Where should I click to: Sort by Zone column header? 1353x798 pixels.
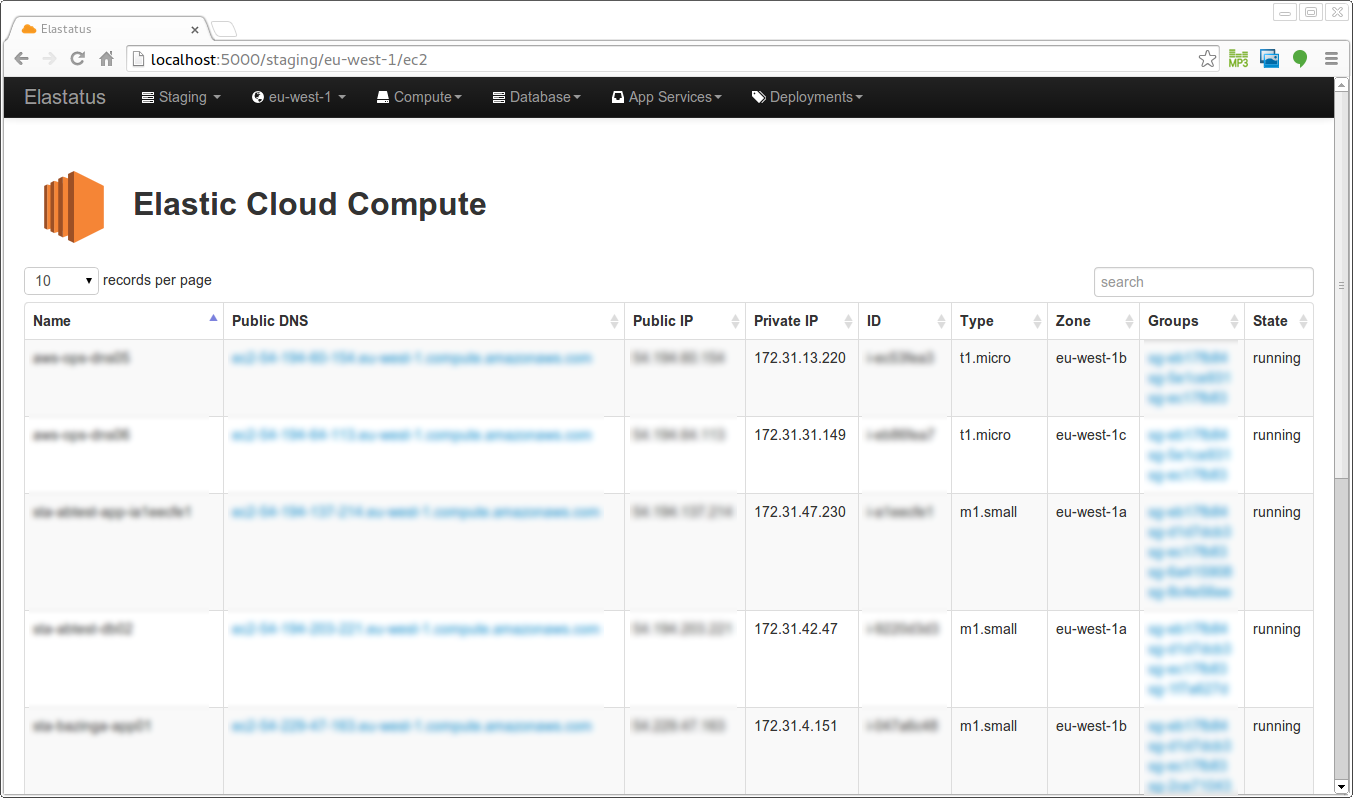pos(1093,321)
